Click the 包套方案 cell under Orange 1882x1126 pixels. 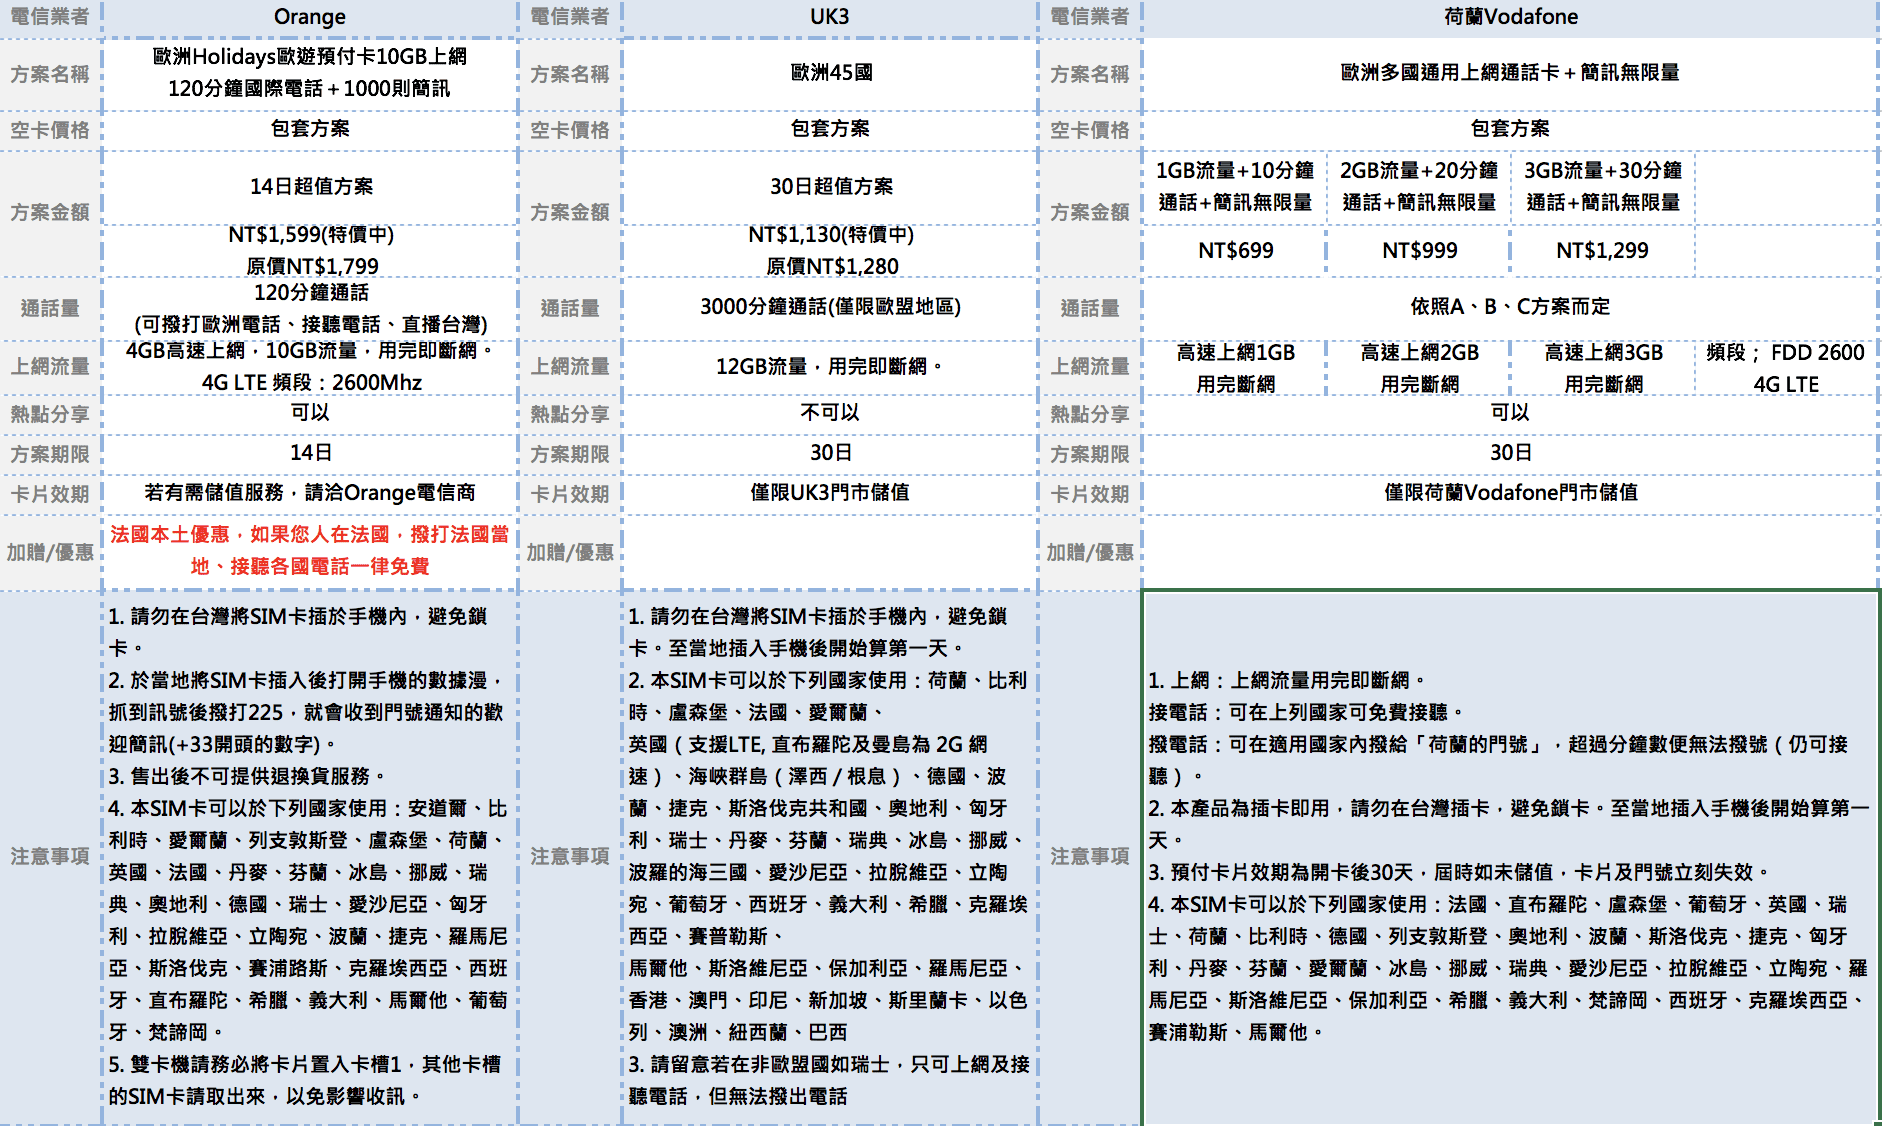310,129
